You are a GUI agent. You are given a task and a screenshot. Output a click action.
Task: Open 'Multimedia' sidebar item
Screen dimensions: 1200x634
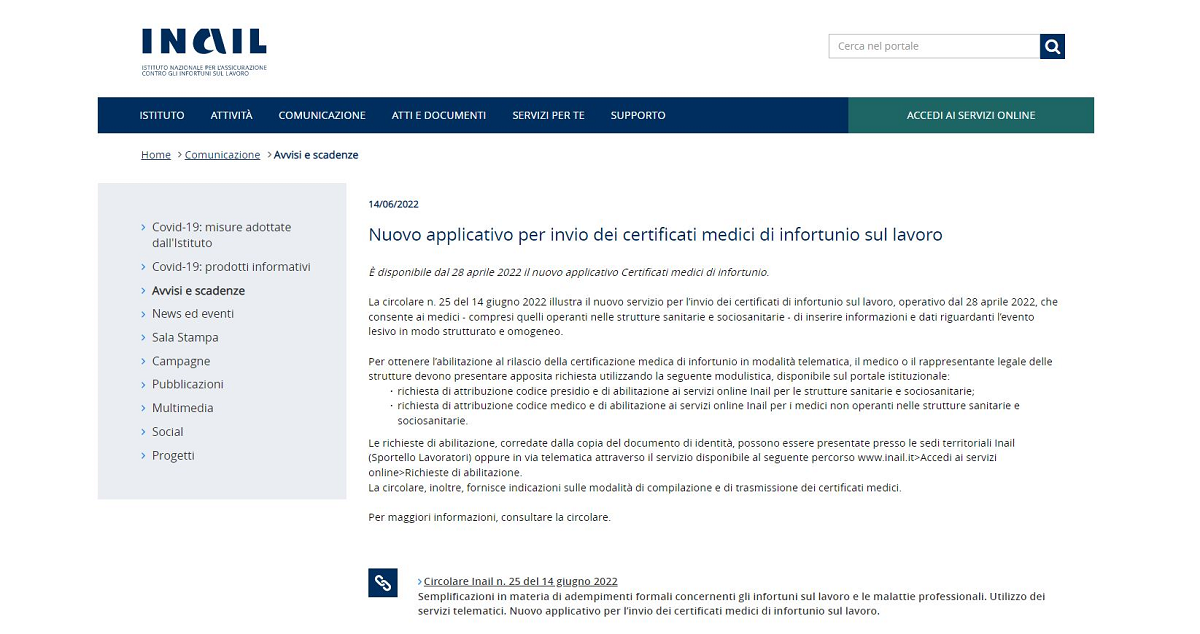[x=183, y=408]
